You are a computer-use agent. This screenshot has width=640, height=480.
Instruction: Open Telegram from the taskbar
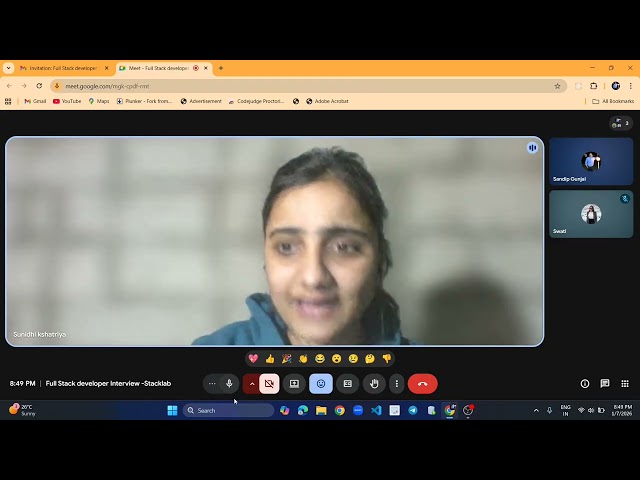[413, 411]
